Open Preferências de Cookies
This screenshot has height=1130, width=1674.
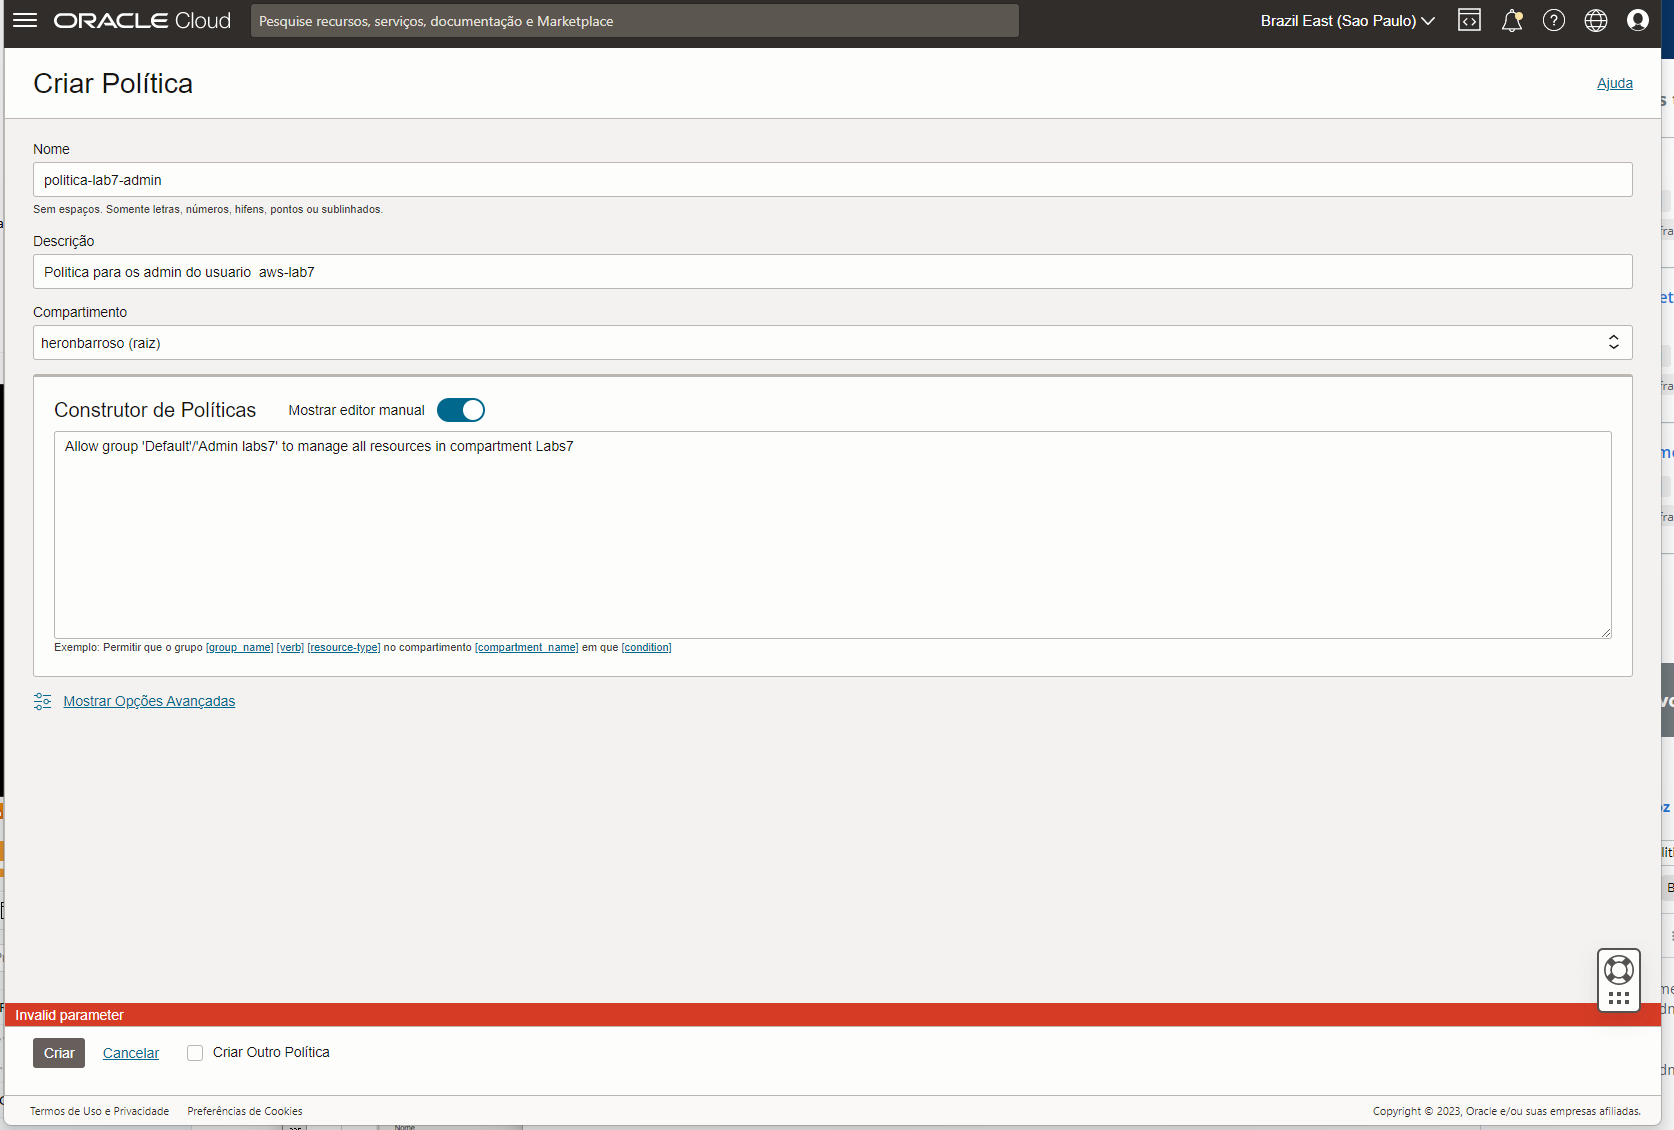click(245, 1111)
